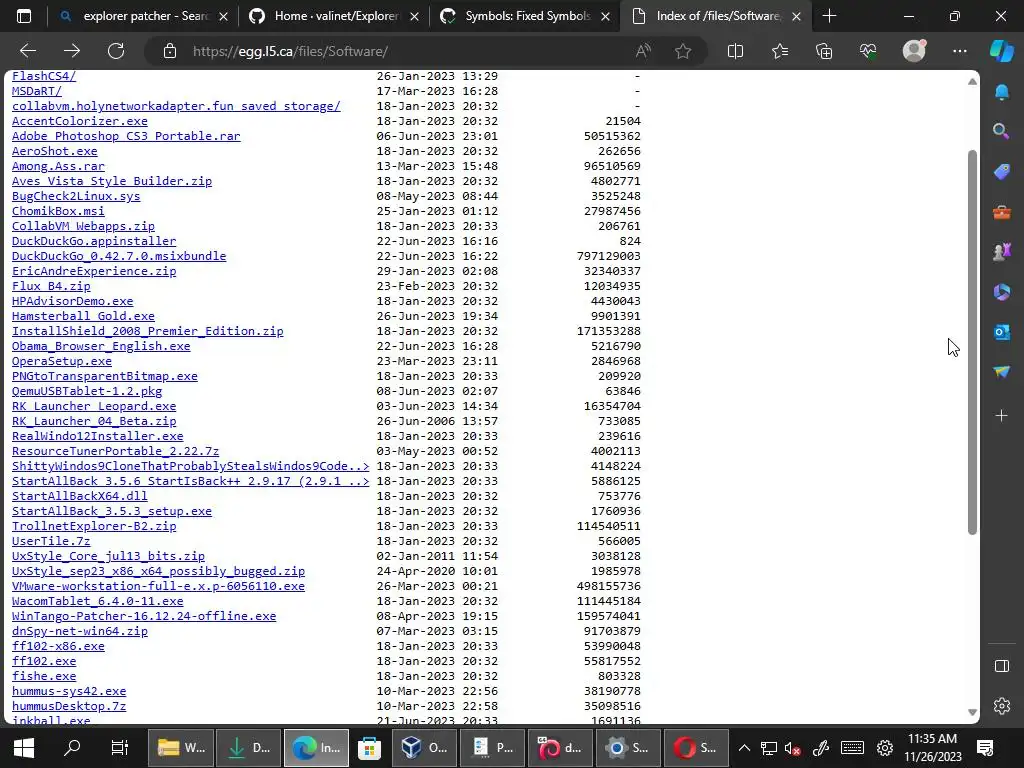The width and height of the screenshot is (1024, 768).
Task: Click the page vertical scrollbar thumb
Action: [972, 342]
